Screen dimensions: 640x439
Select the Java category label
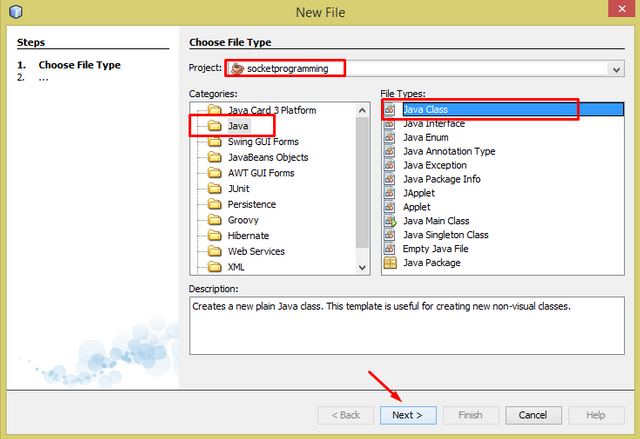(238, 126)
